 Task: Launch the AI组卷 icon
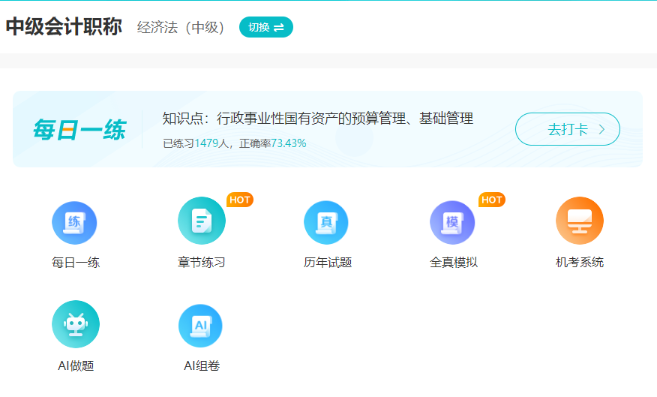pyautogui.click(x=200, y=326)
